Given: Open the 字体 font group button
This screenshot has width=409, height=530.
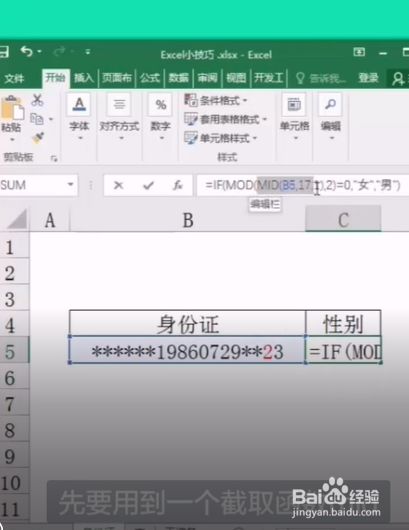Looking at the screenshot, I should pos(79,117).
